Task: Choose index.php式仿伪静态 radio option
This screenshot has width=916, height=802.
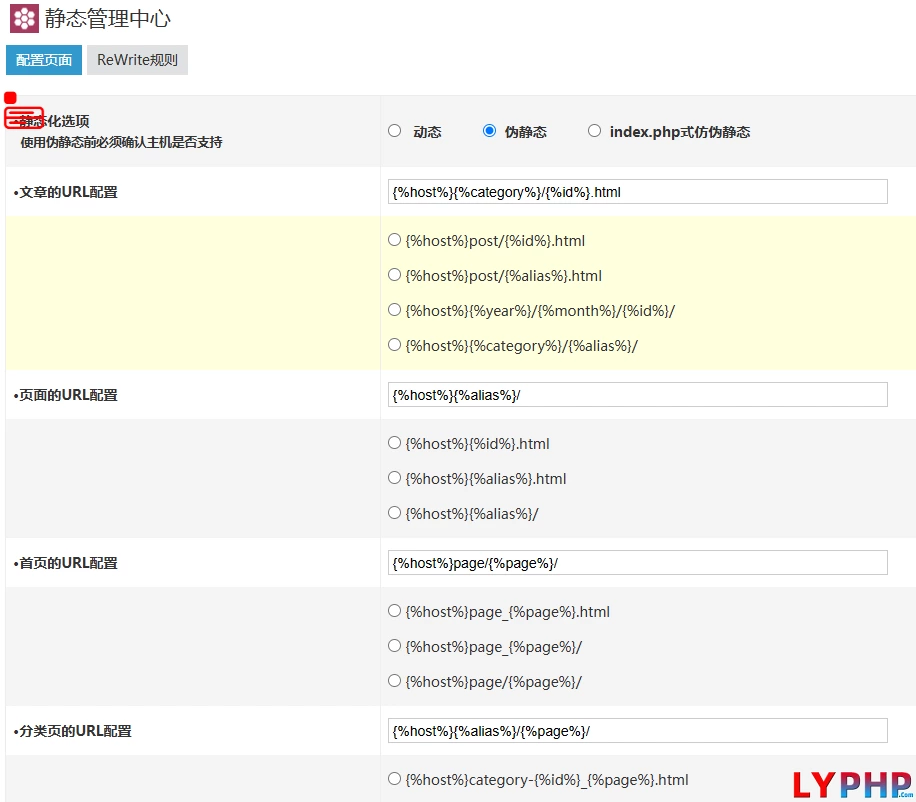Action: [x=595, y=131]
